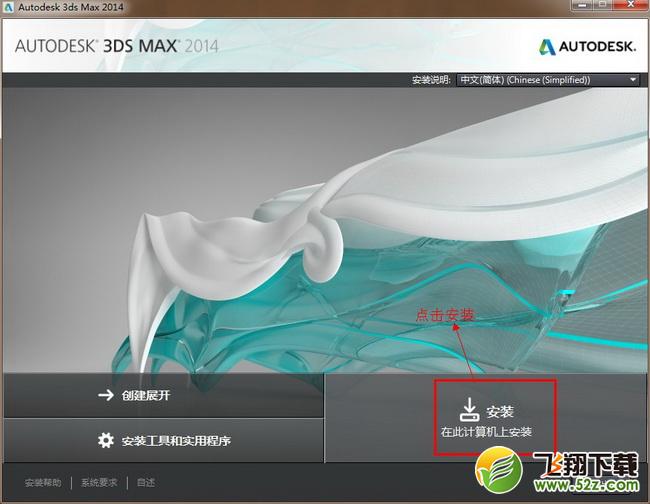Click the 安装说明 label
650x504 pixels.
[x=431, y=80]
